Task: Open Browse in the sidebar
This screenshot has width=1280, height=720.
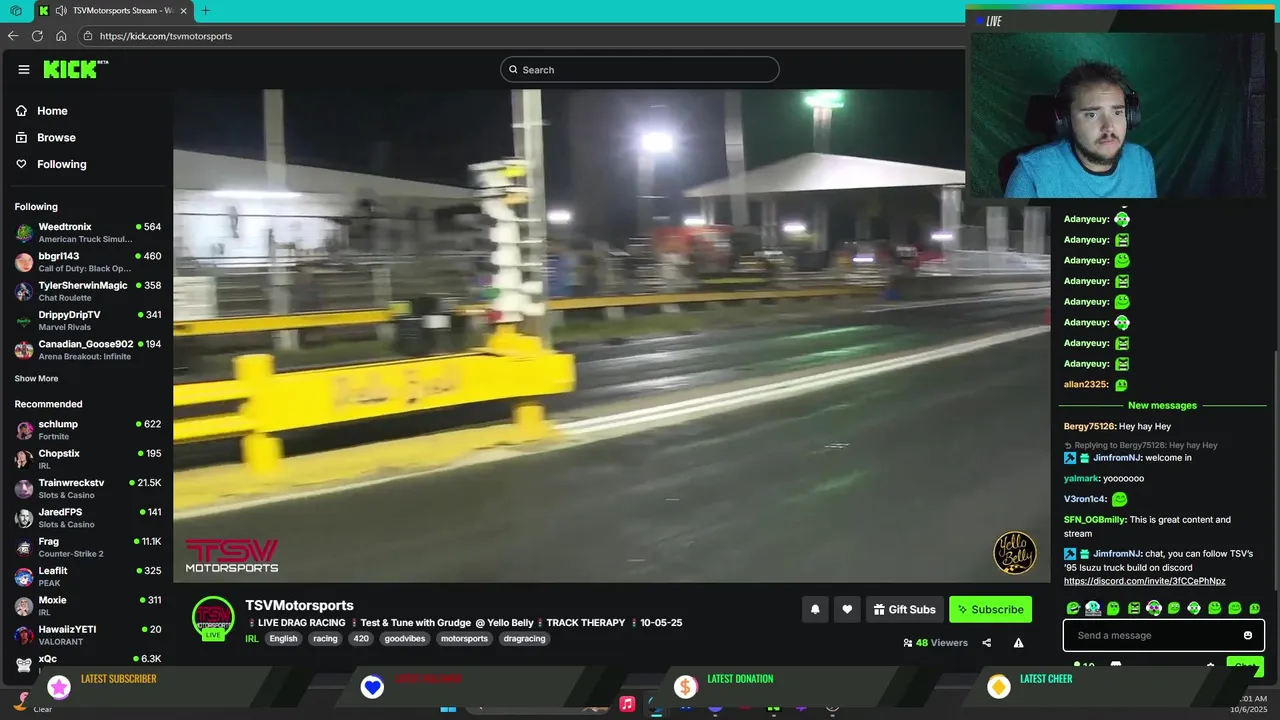Action: tap(56, 138)
